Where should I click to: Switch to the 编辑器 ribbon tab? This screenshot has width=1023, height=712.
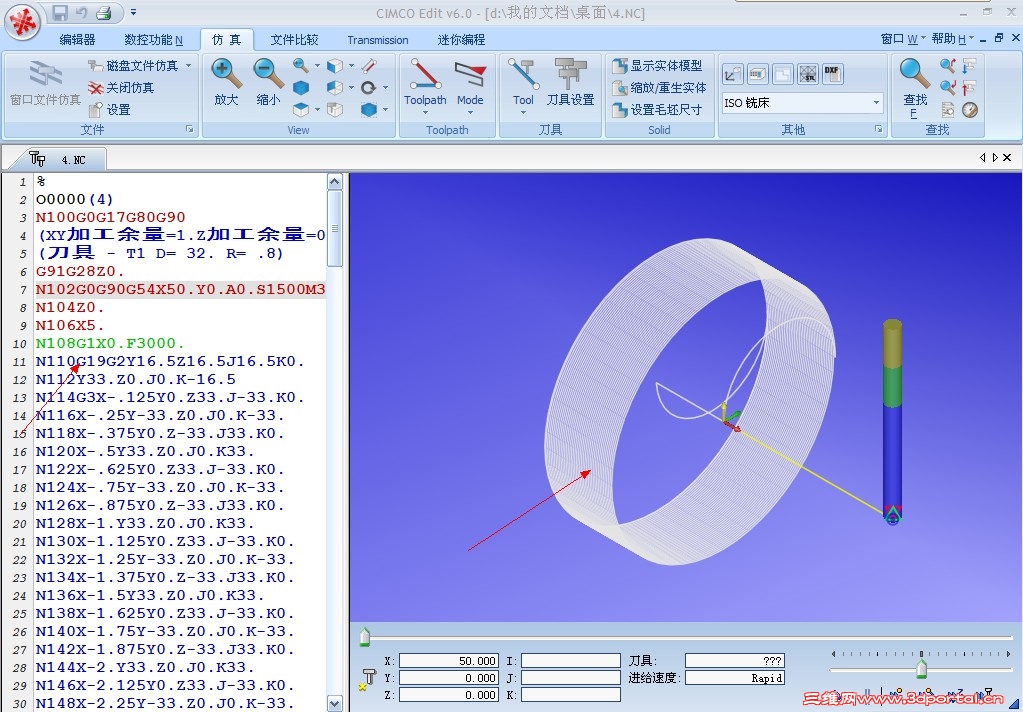tap(78, 40)
